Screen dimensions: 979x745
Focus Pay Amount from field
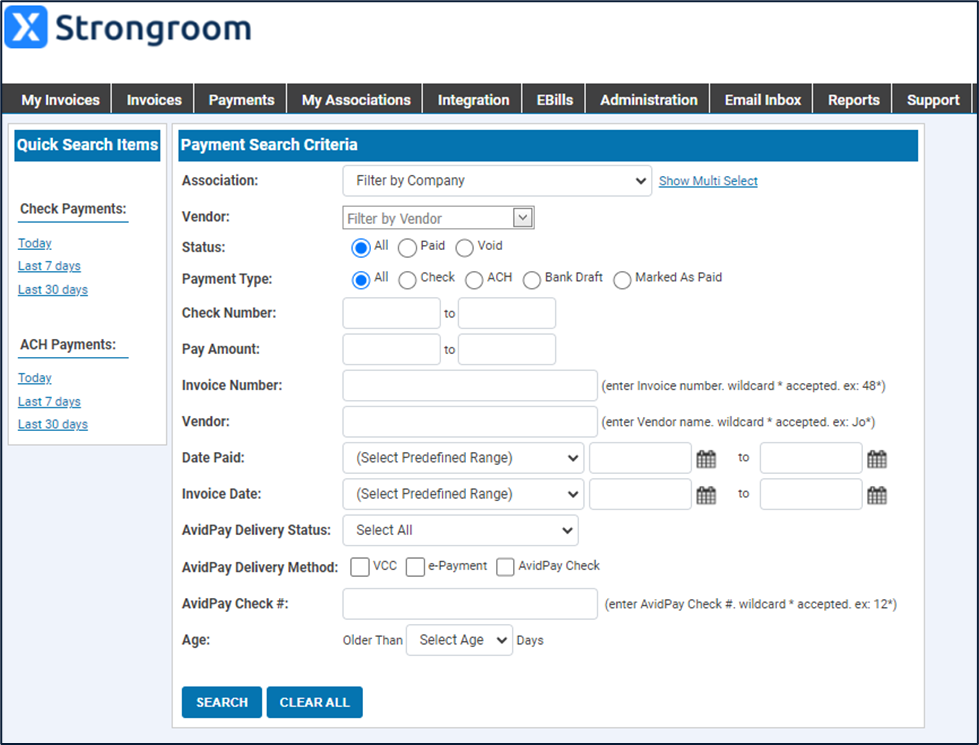(391, 349)
